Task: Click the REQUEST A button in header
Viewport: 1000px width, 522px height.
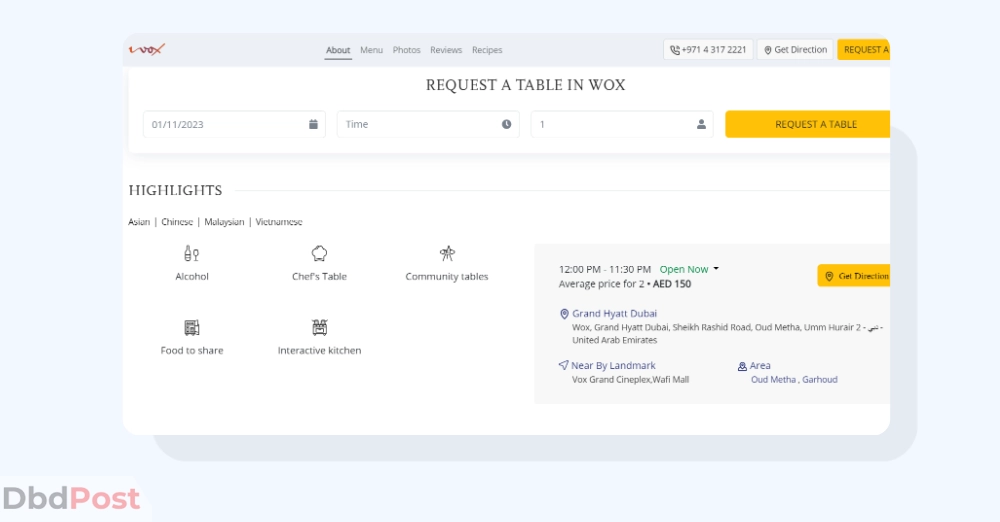Action: tap(864, 50)
